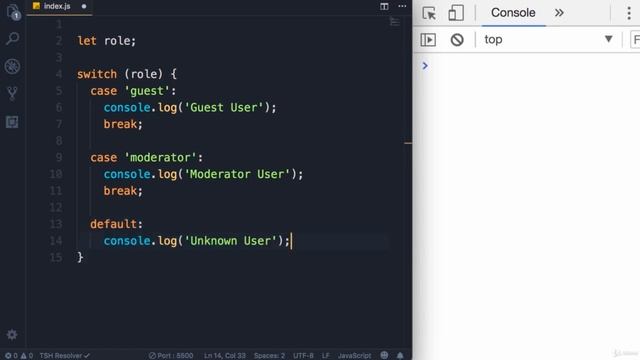The height and width of the screenshot is (360, 640).
Task: Click the switch keyword
Action: click(97, 74)
